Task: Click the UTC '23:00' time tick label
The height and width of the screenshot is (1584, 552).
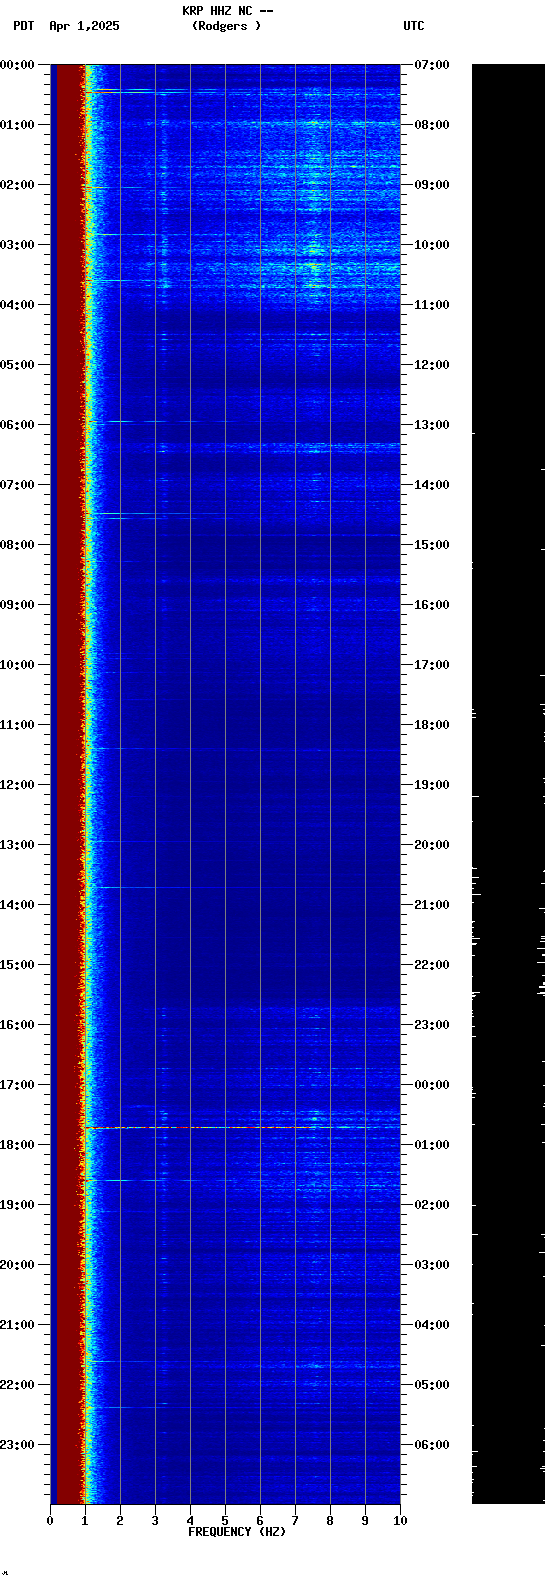Action: [x=432, y=1025]
